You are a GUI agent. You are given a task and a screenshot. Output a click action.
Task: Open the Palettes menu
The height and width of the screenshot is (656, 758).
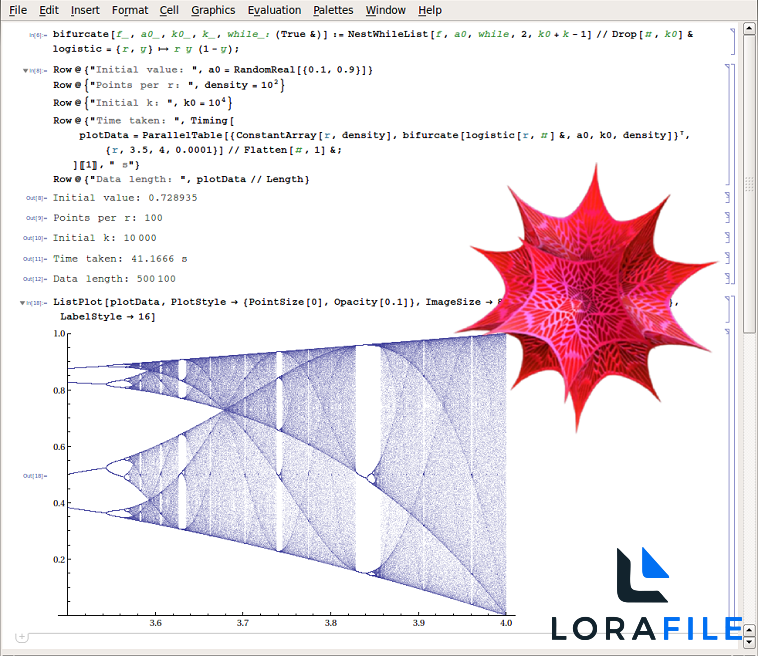(333, 10)
